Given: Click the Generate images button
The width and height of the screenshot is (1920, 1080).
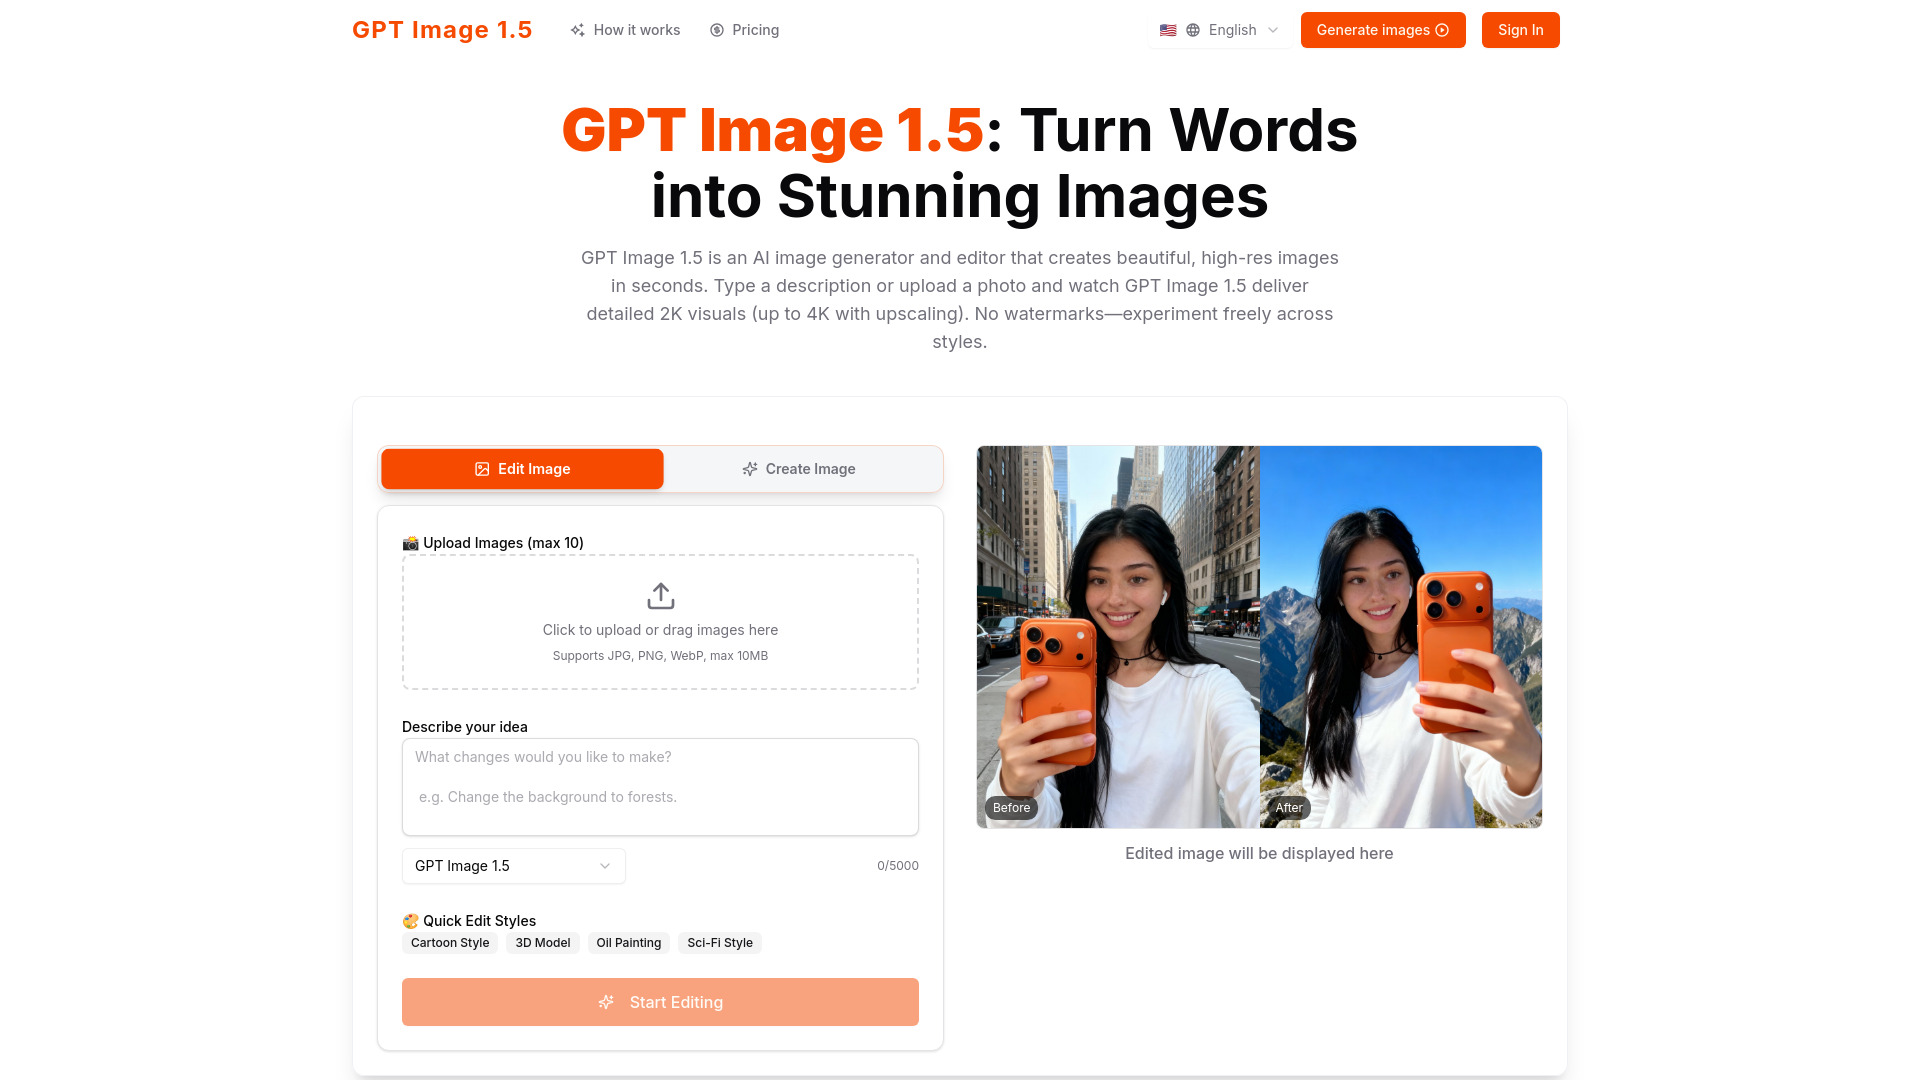Looking at the screenshot, I should pyautogui.click(x=1383, y=30).
